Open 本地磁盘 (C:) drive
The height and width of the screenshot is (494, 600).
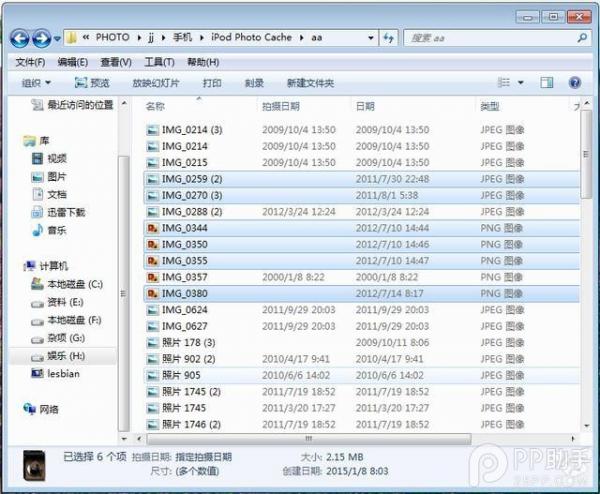67,284
